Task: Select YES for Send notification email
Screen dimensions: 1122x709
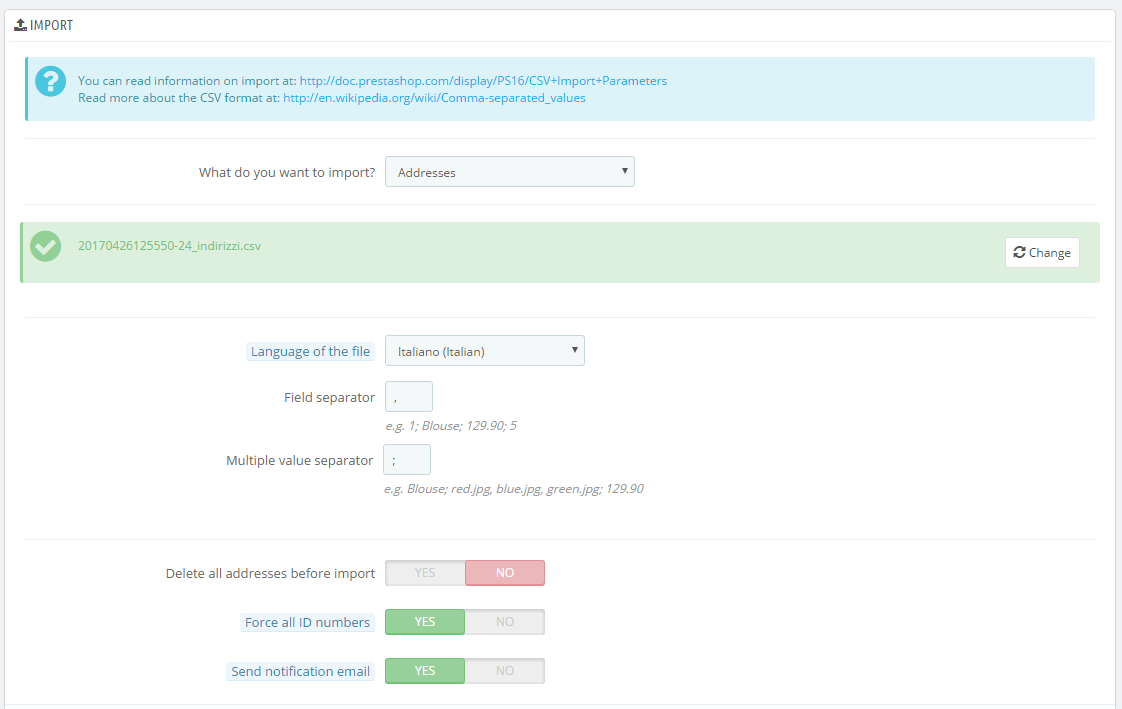Action: click(425, 671)
